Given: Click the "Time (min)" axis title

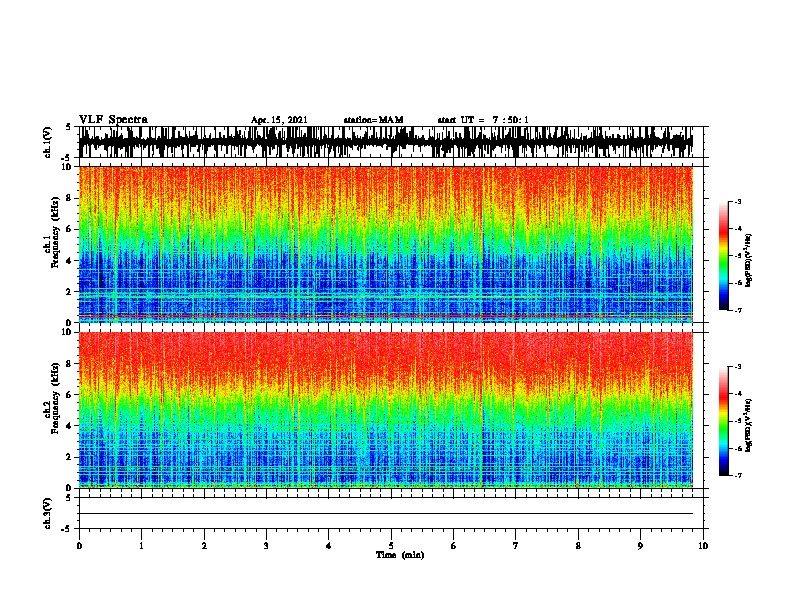Looking at the screenshot, I should pyautogui.click(x=400, y=555).
